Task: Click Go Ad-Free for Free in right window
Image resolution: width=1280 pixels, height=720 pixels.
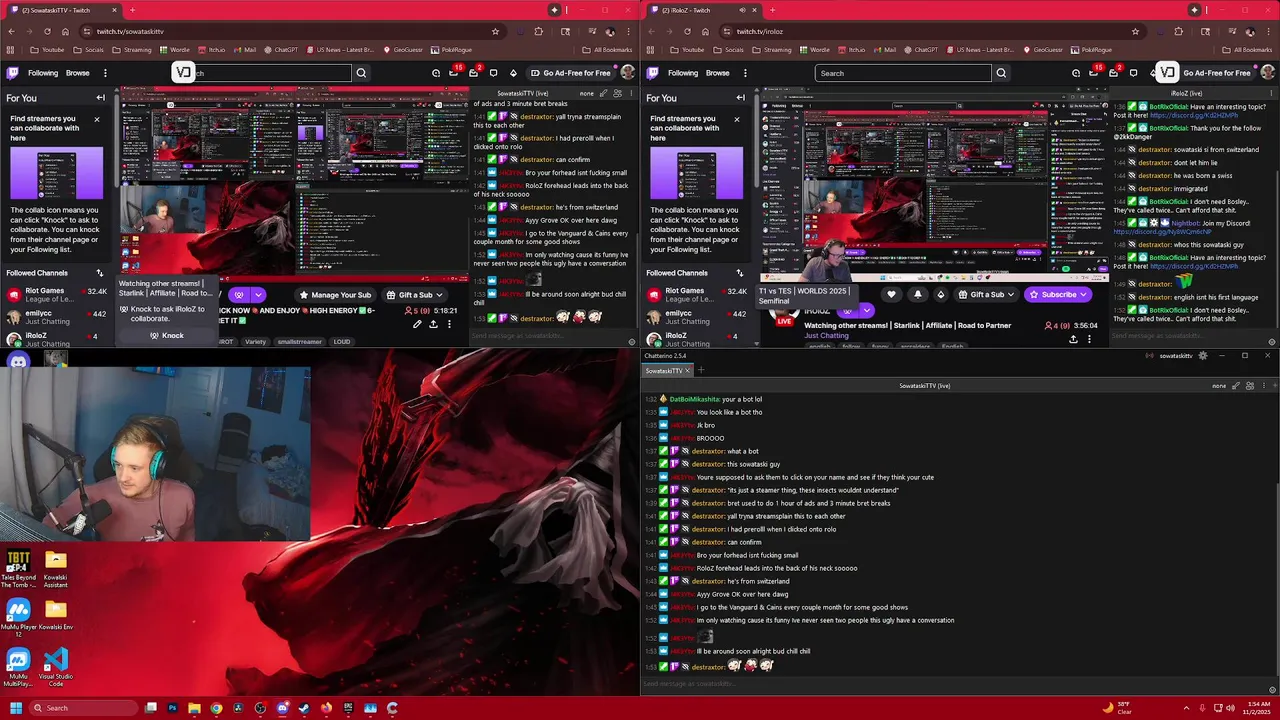Action: pos(1210,73)
